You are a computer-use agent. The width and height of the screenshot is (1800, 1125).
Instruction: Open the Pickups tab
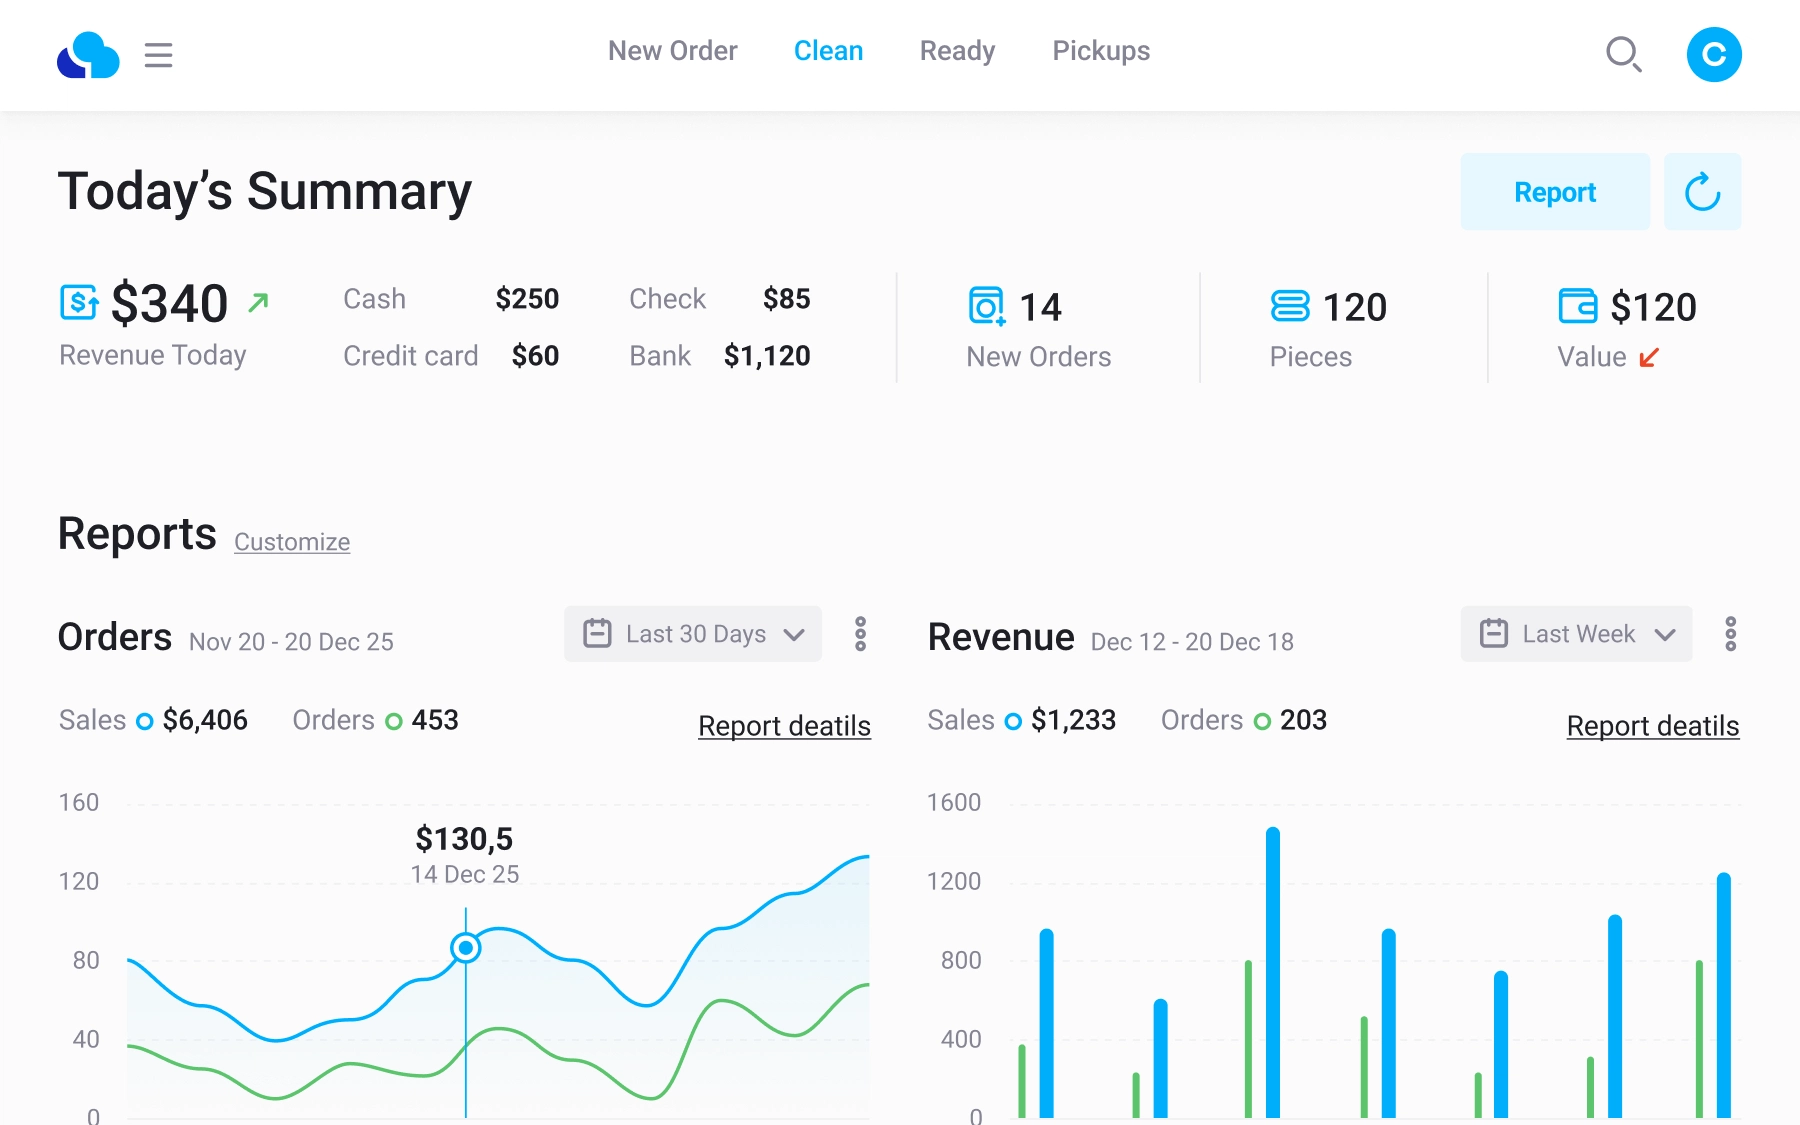point(1101,51)
